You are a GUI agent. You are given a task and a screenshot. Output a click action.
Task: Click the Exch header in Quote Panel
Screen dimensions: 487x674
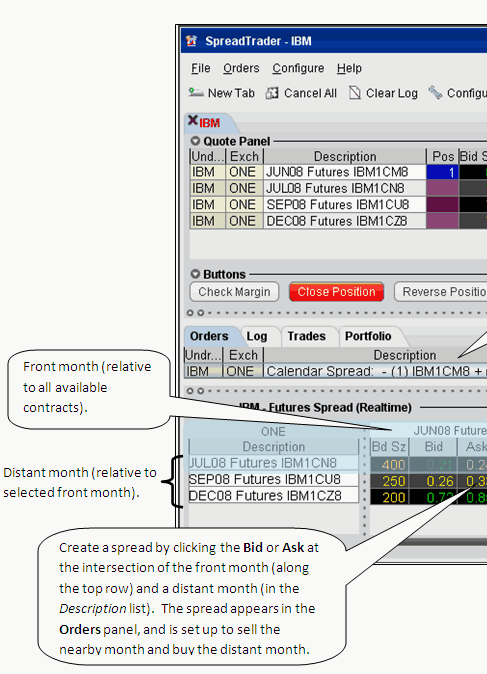pyautogui.click(x=244, y=156)
